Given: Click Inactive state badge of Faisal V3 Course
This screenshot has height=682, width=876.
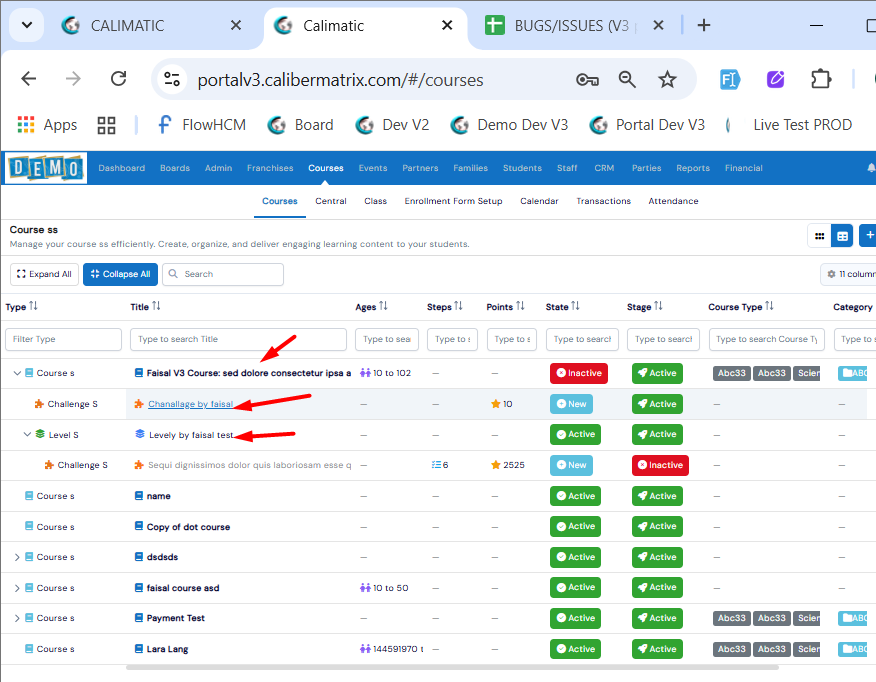Looking at the screenshot, I should click(x=579, y=373).
